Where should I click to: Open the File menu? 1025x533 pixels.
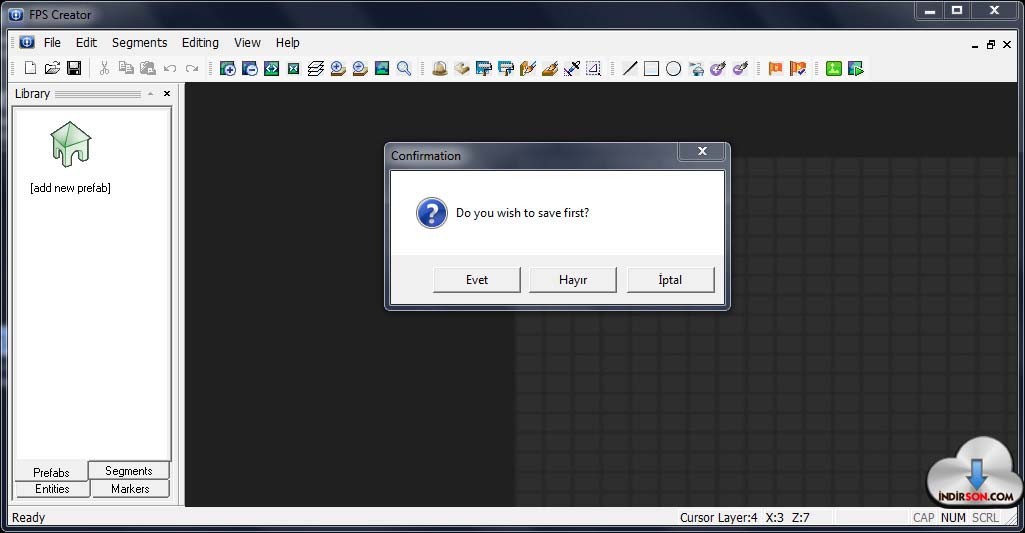52,43
